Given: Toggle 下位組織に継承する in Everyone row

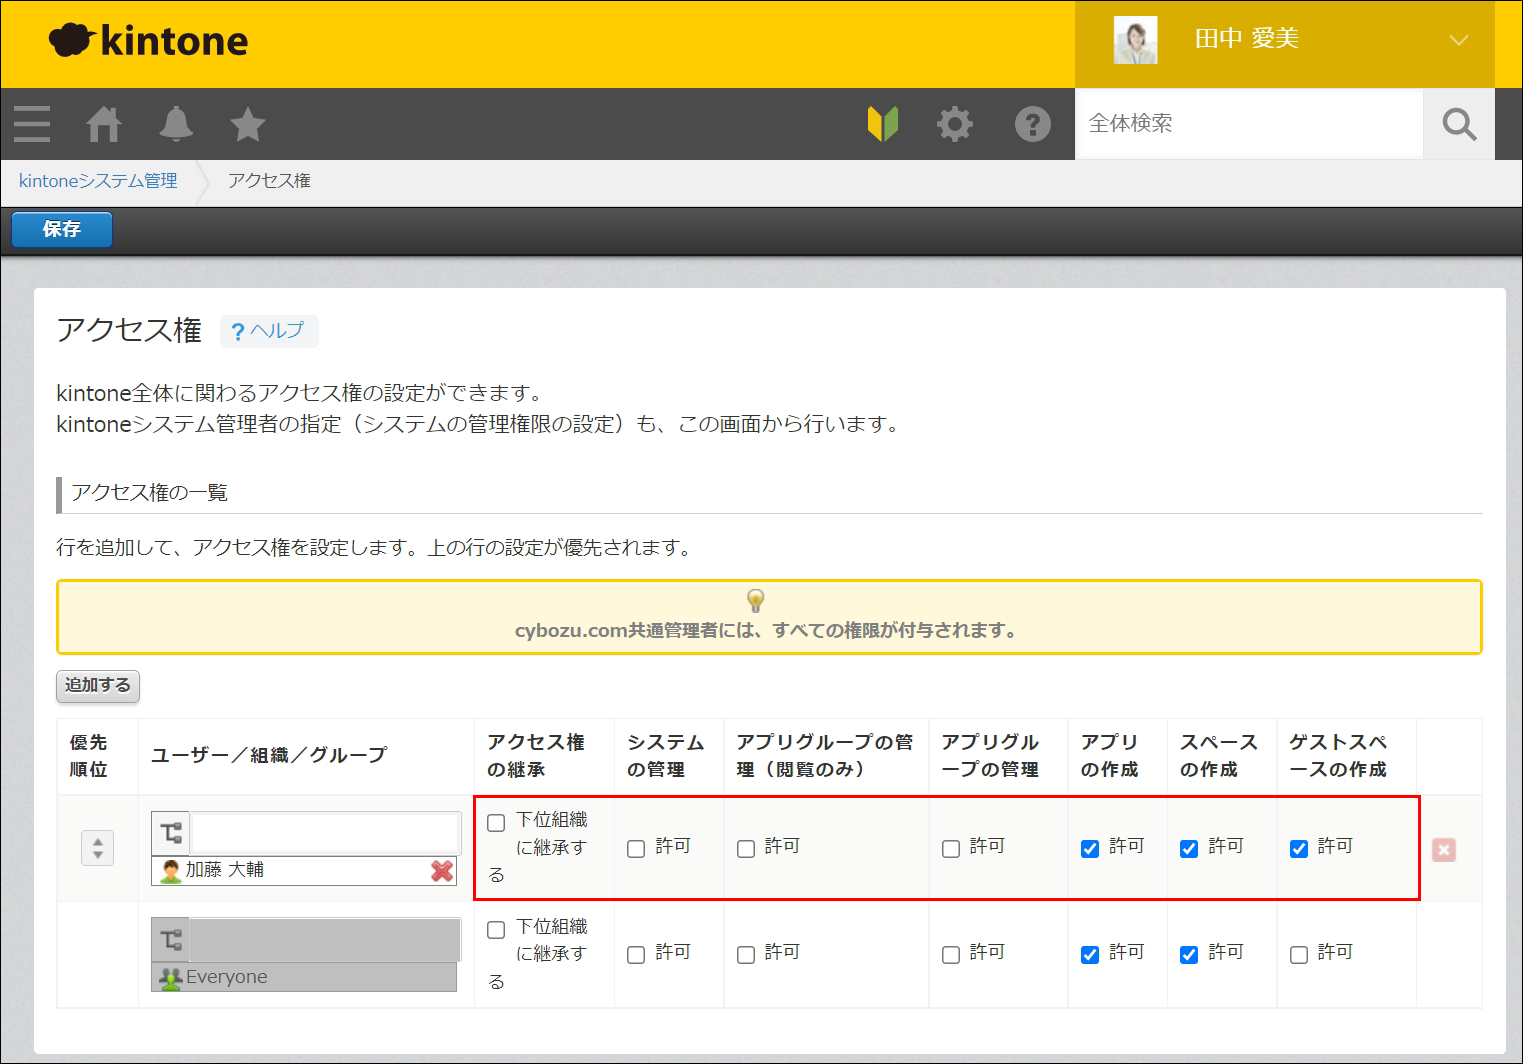Looking at the screenshot, I should (x=496, y=930).
